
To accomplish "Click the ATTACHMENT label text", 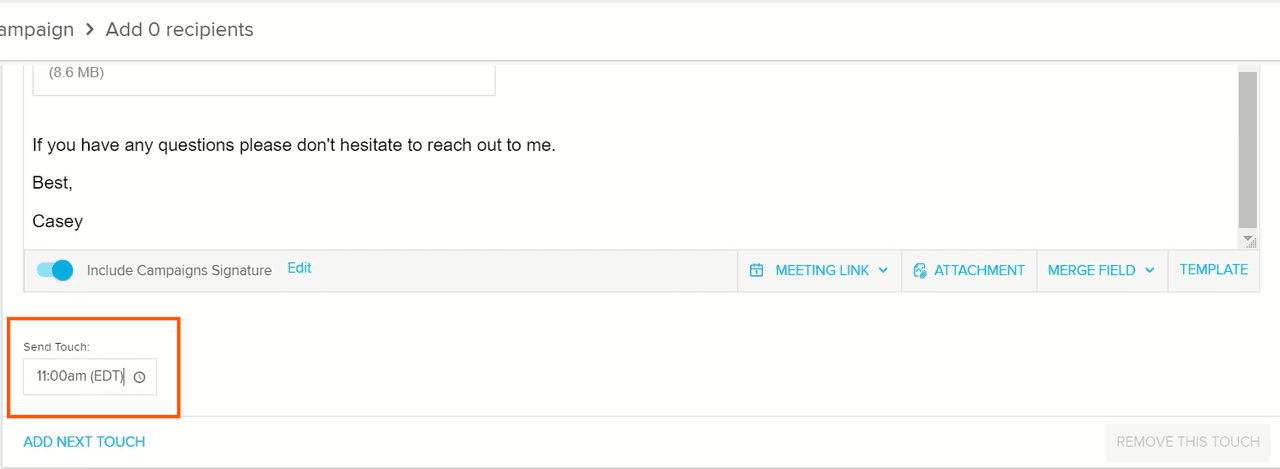I will (979, 270).
